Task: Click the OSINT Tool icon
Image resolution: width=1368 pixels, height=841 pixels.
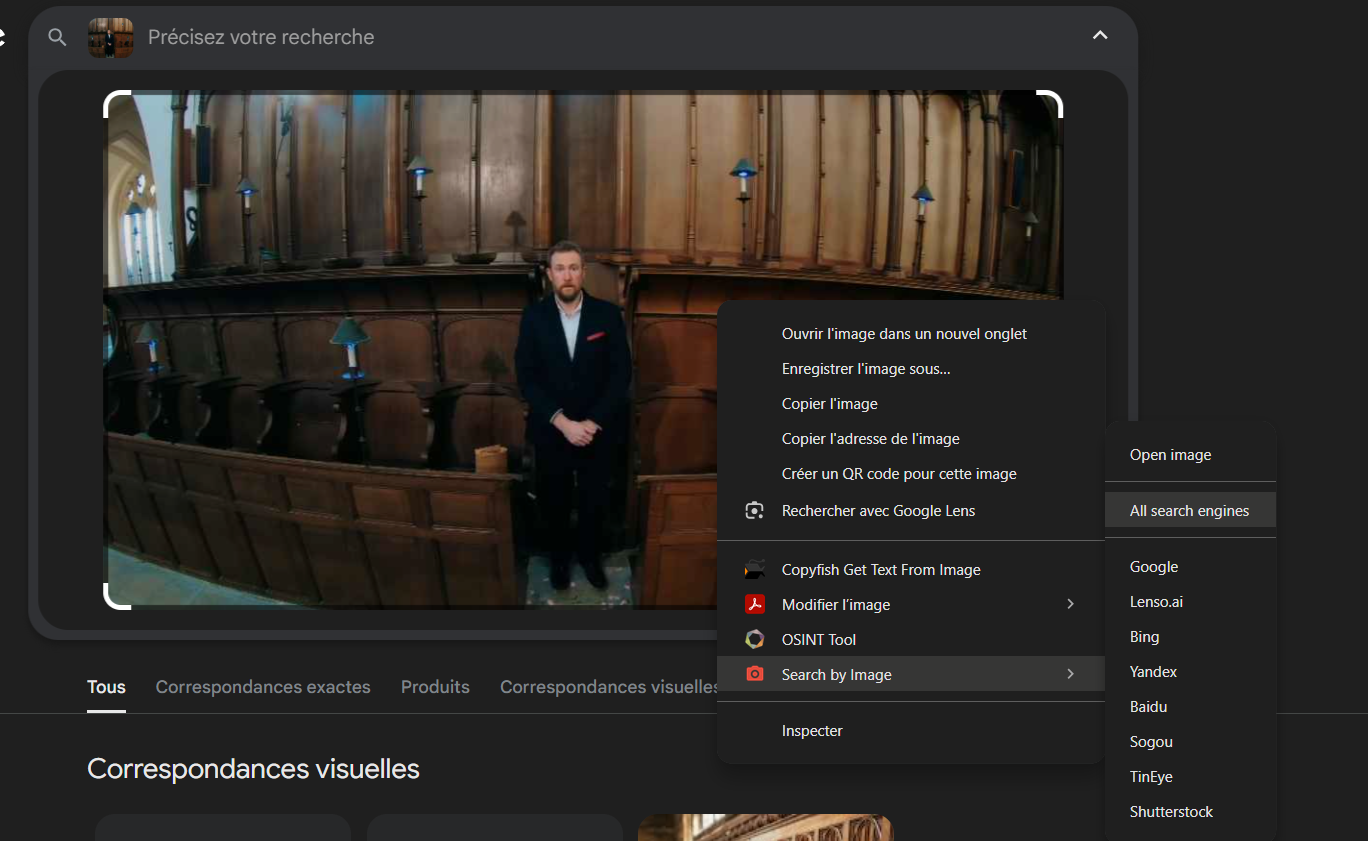Action: 755,640
